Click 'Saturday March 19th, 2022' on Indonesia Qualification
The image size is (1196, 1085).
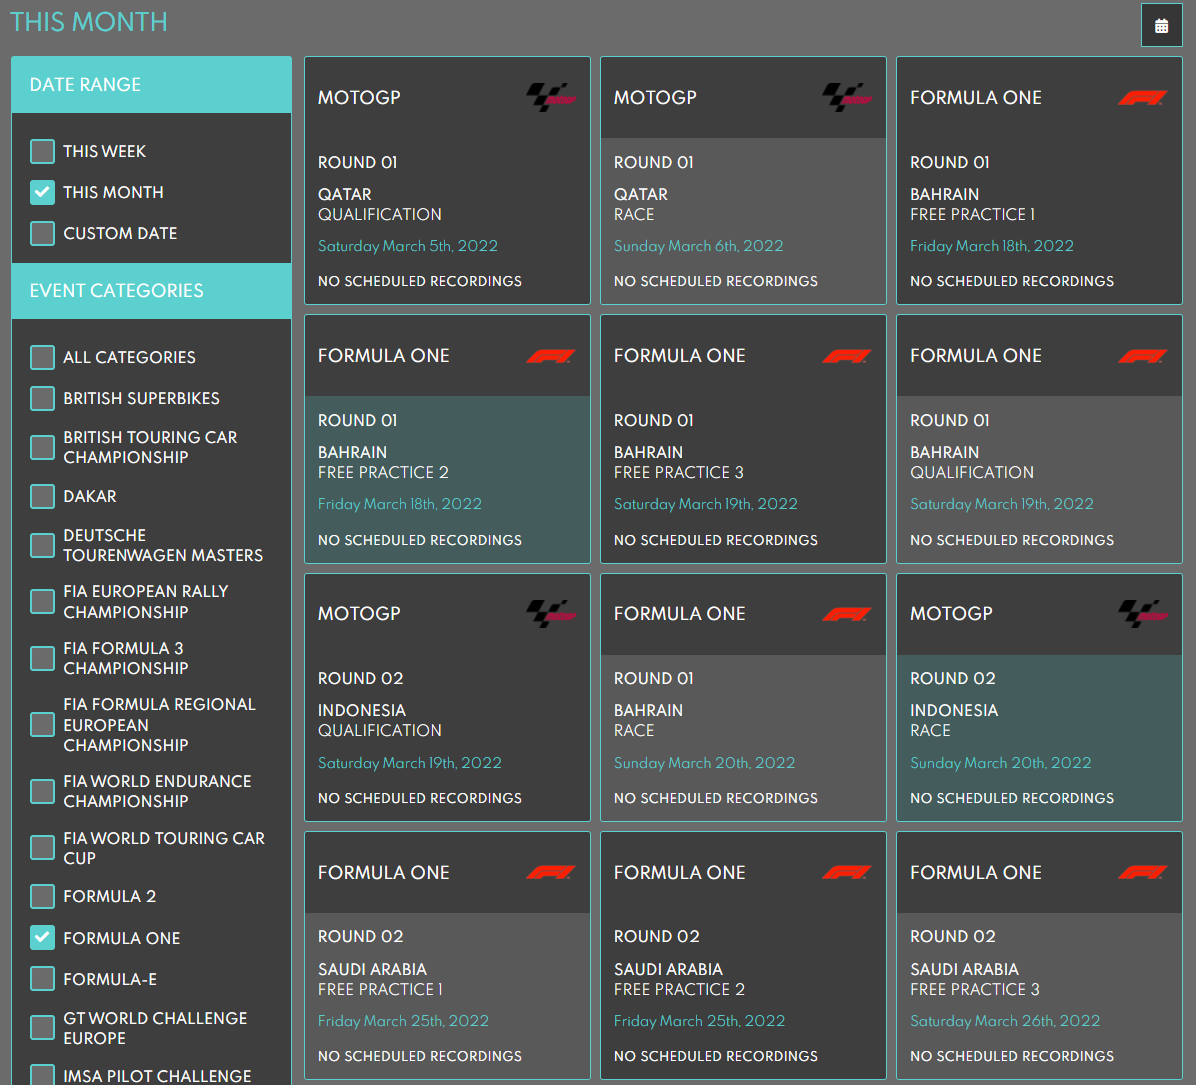point(410,762)
